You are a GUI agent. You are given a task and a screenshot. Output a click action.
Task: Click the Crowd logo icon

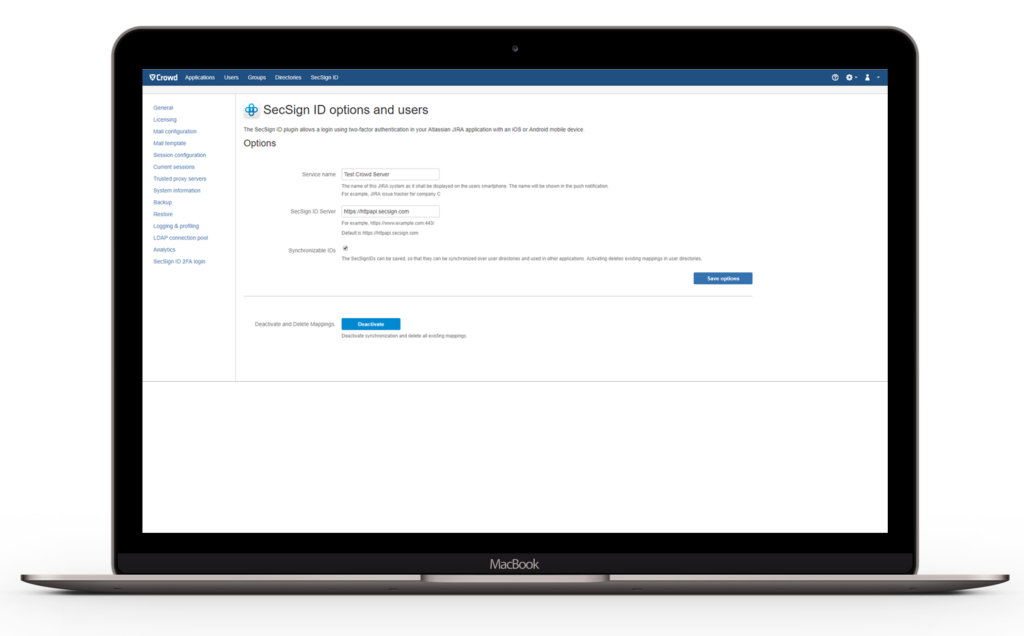(151, 77)
